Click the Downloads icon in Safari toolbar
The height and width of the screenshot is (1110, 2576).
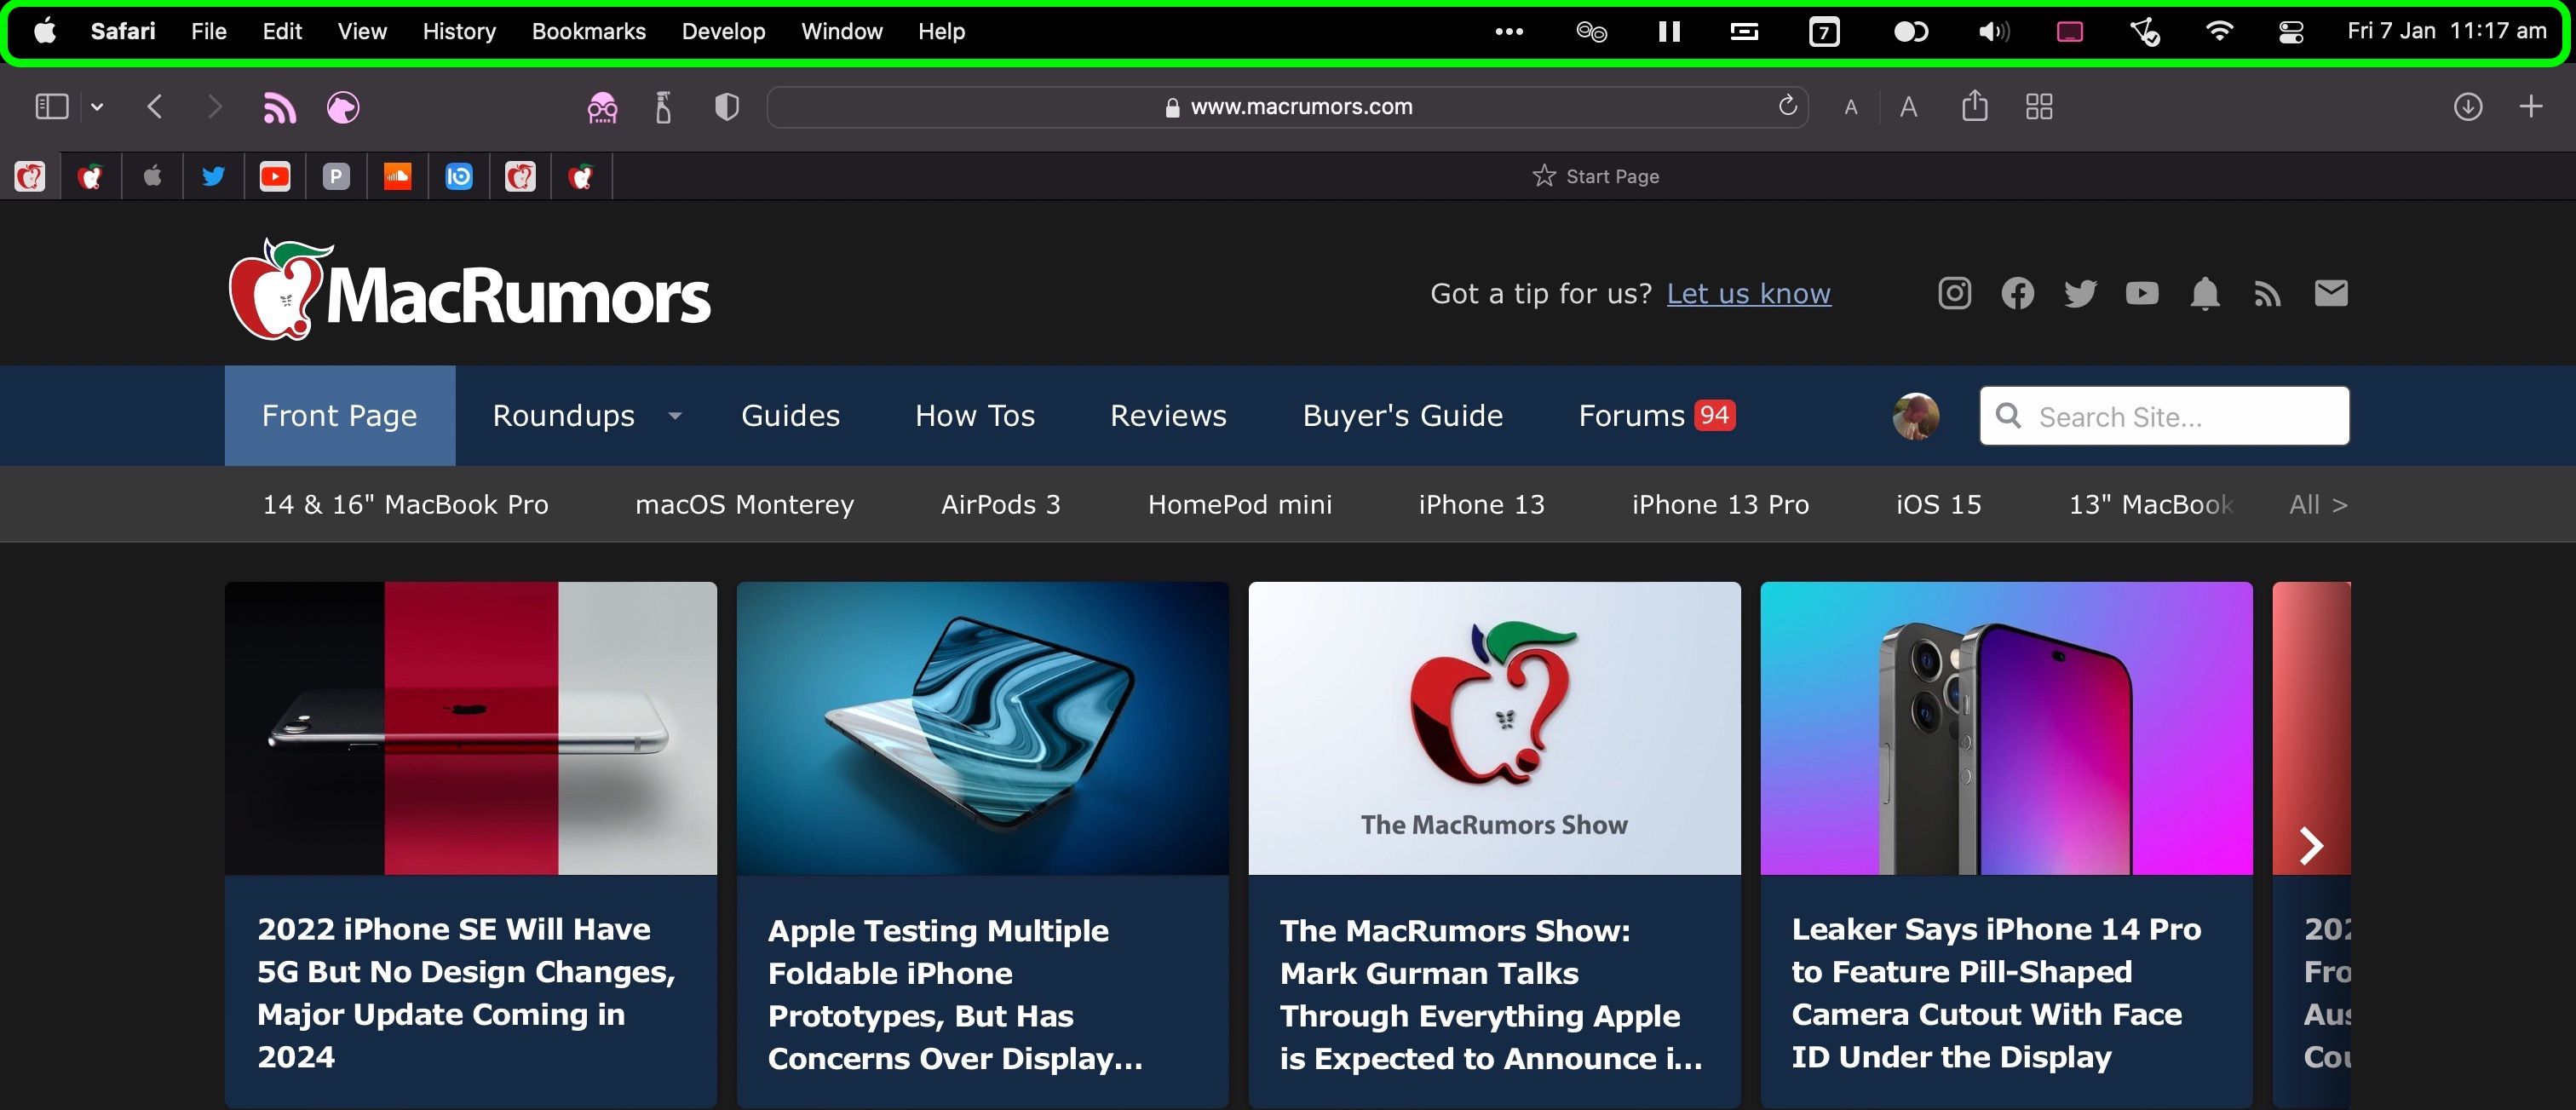click(2468, 105)
